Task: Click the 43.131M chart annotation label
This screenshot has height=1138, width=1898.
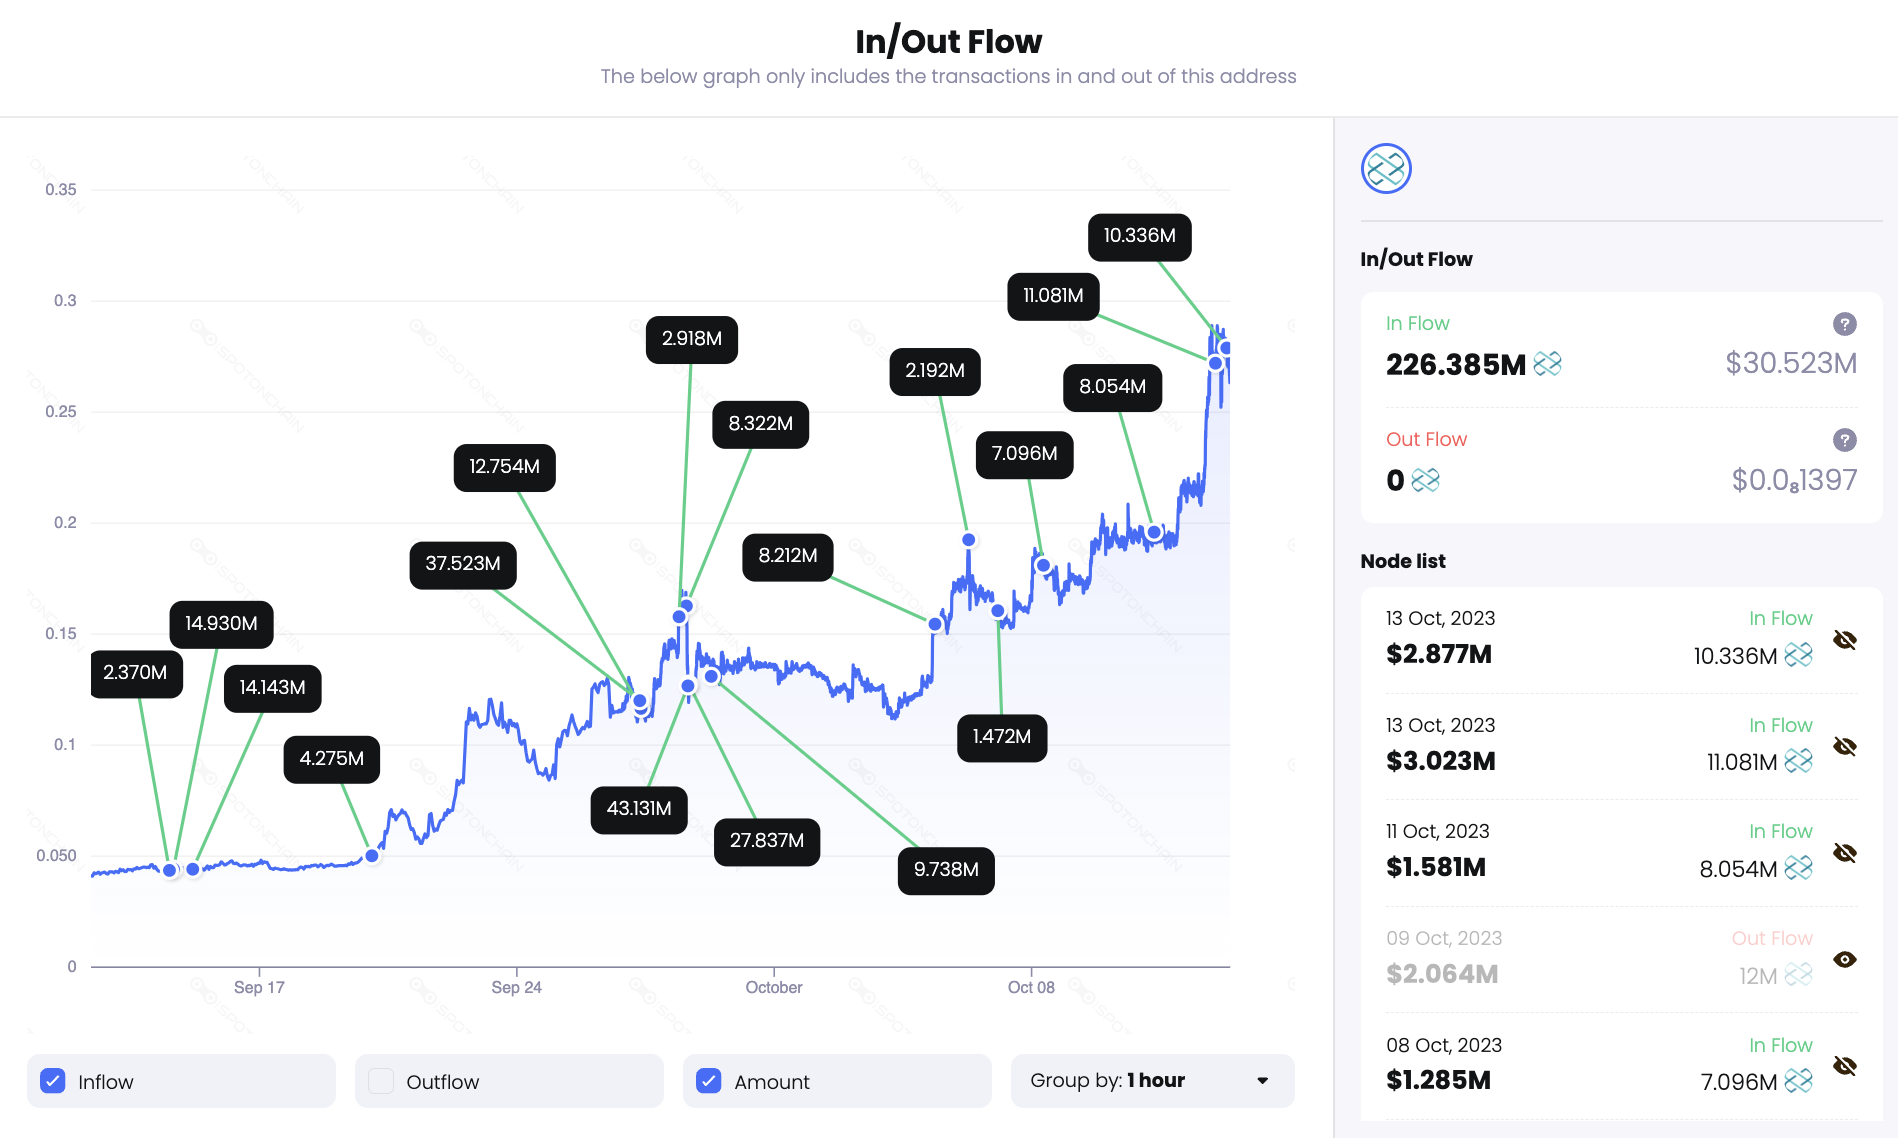Action: click(639, 810)
